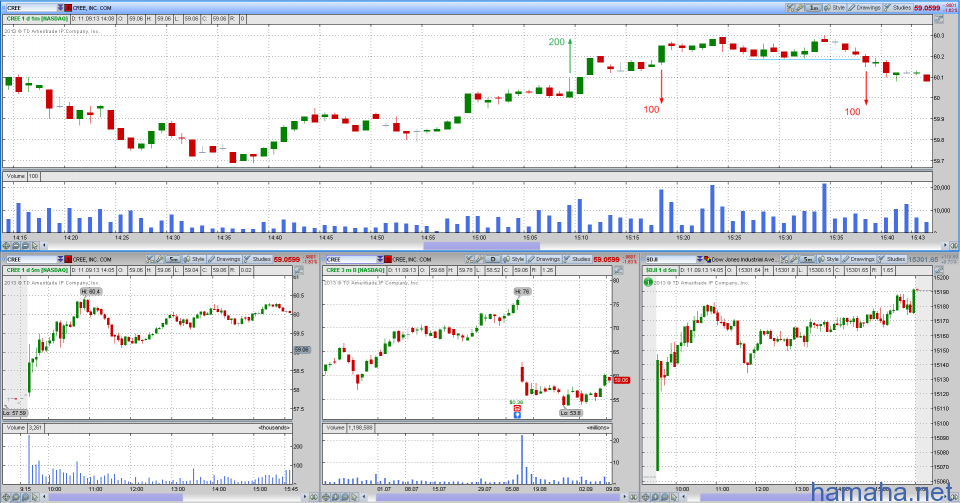Open 5m timeframe selector in $DJI chart
Screen dimensions: 960x503
(x=808, y=259)
